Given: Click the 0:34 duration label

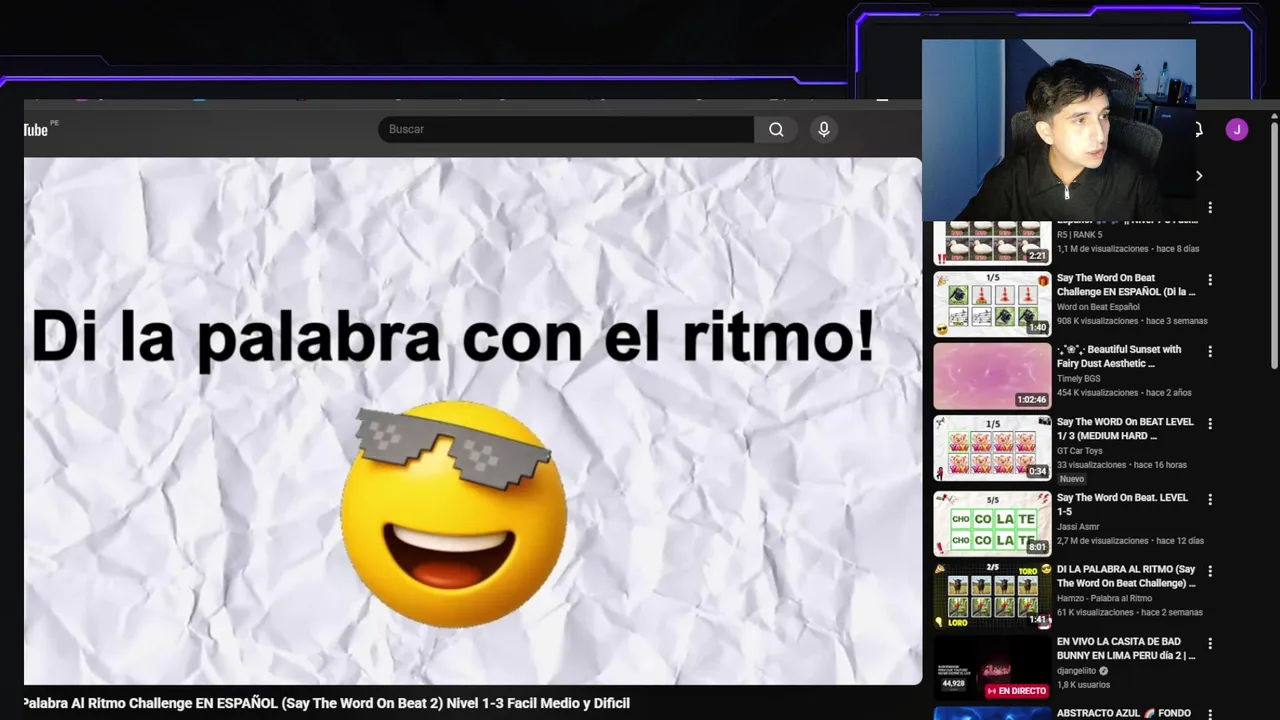Looking at the screenshot, I should coord(1037,472).
